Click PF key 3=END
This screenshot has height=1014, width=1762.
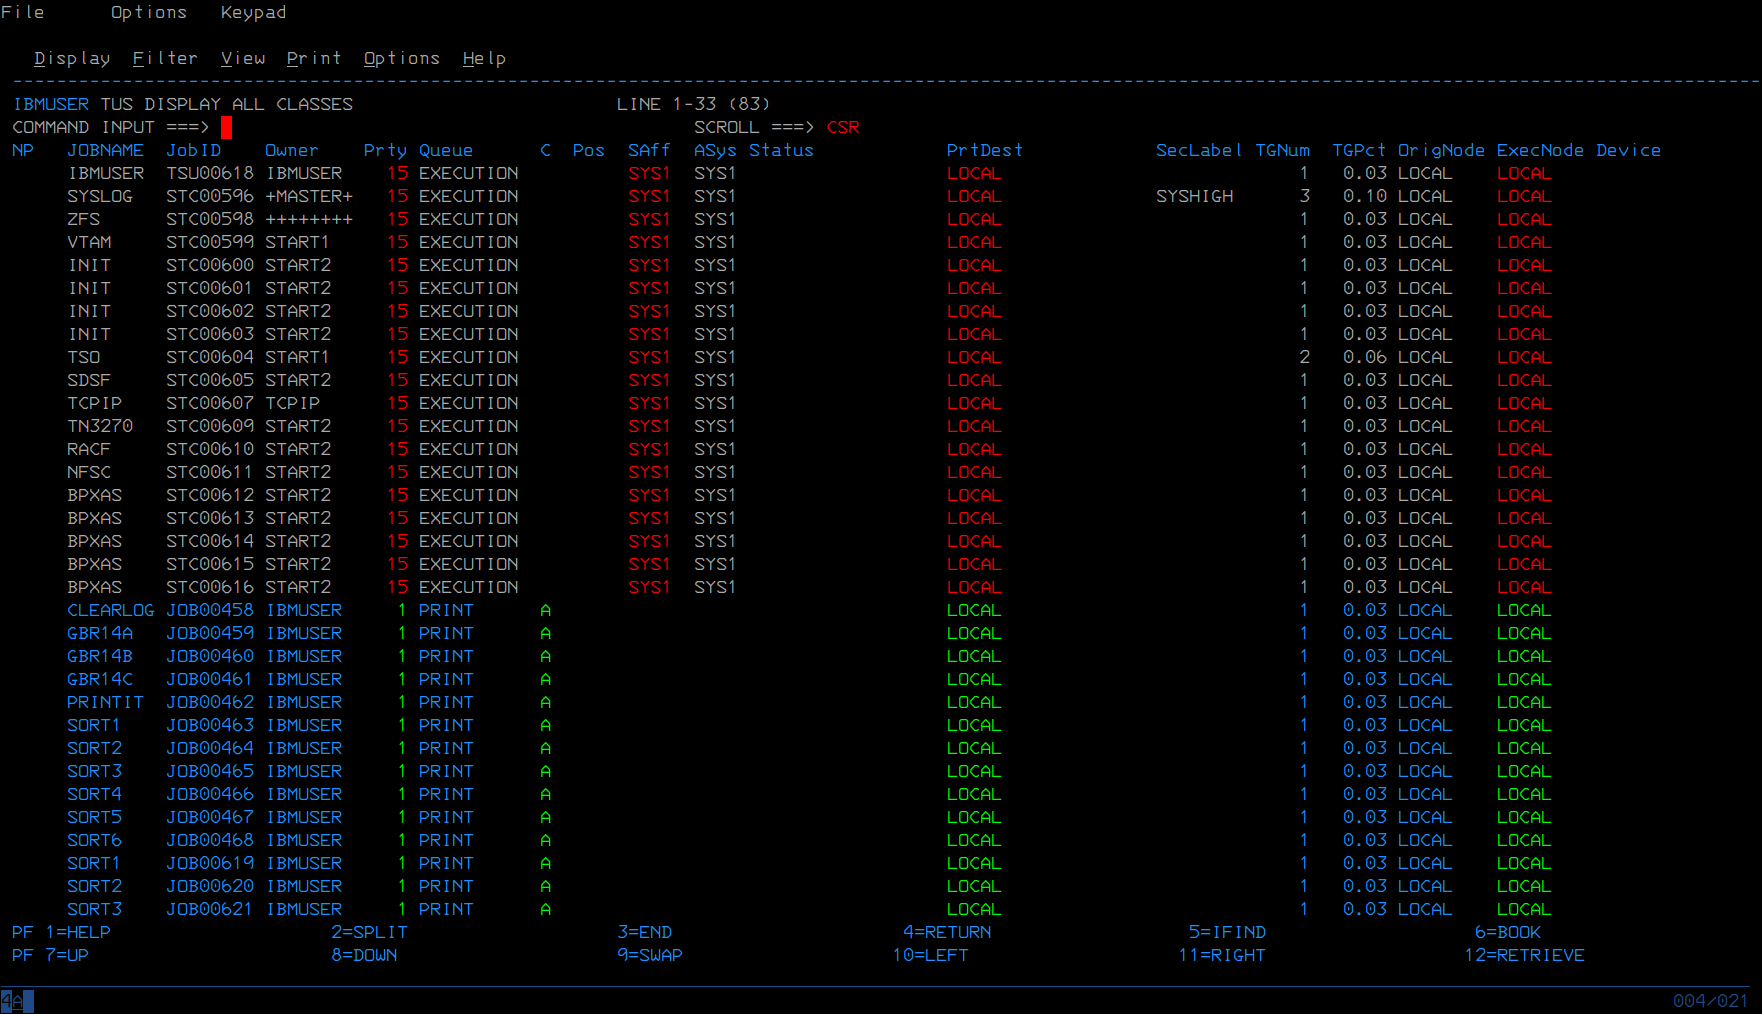pyautogui.click(x=644, y=932)
